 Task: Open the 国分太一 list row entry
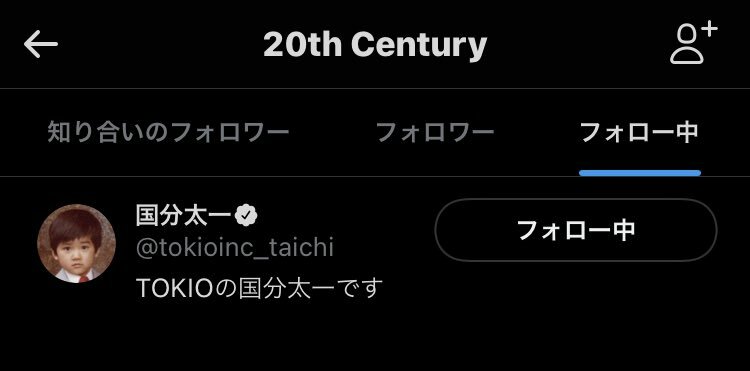point(375,249)
